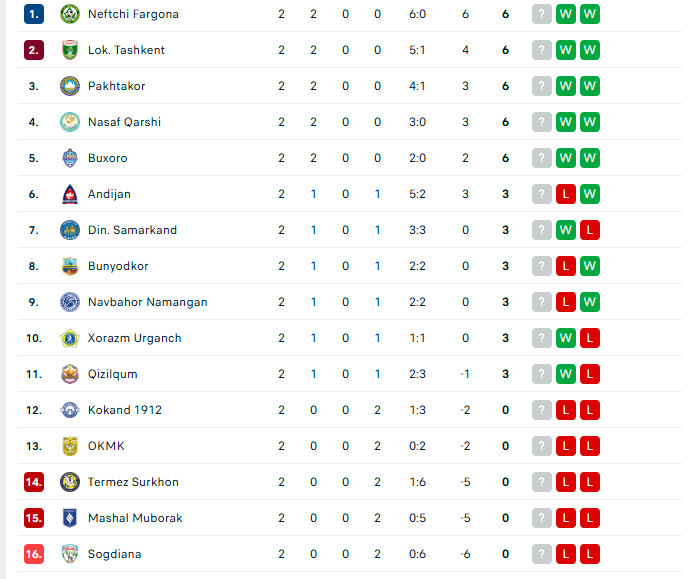Click Andijan's red L form badge
This screenshot has width=691, height=579.
coord(566,194)
